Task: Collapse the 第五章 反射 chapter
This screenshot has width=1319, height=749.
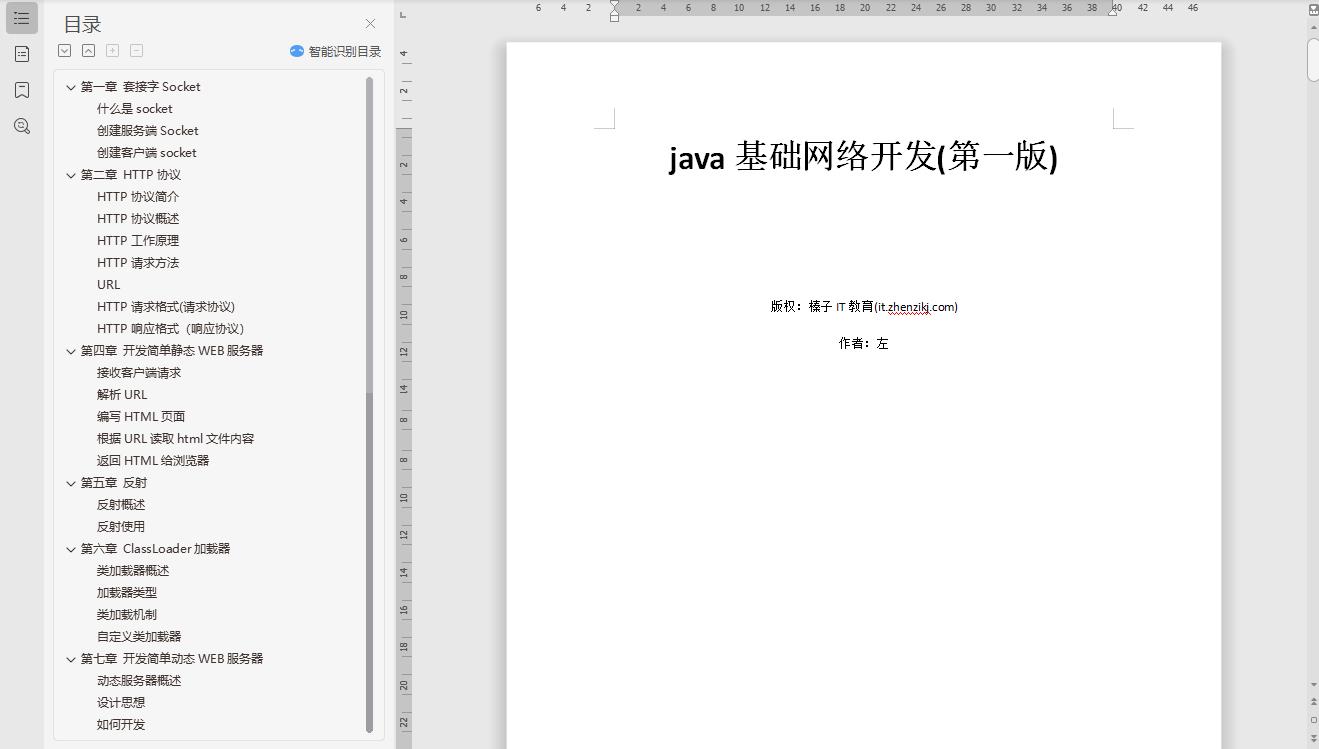Action: (71, 483)
